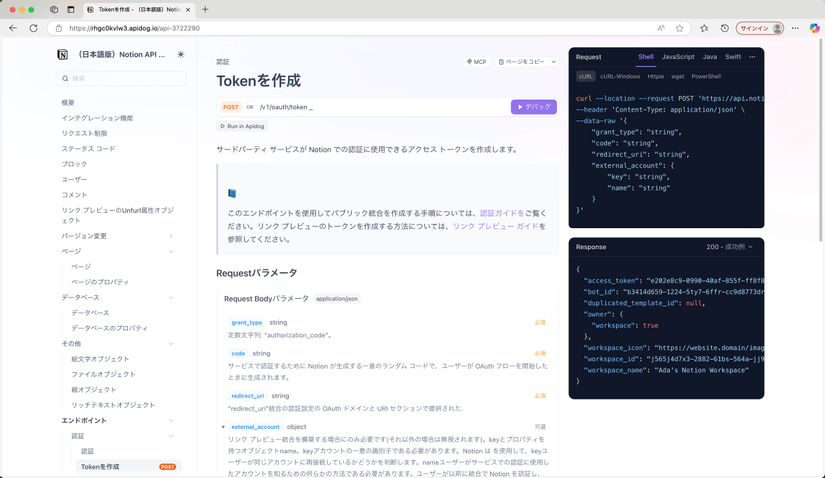Screen dimensions: 825x478
Task: Open データベースのプロパティ in the sidebar
Action: tap(109, 328)
